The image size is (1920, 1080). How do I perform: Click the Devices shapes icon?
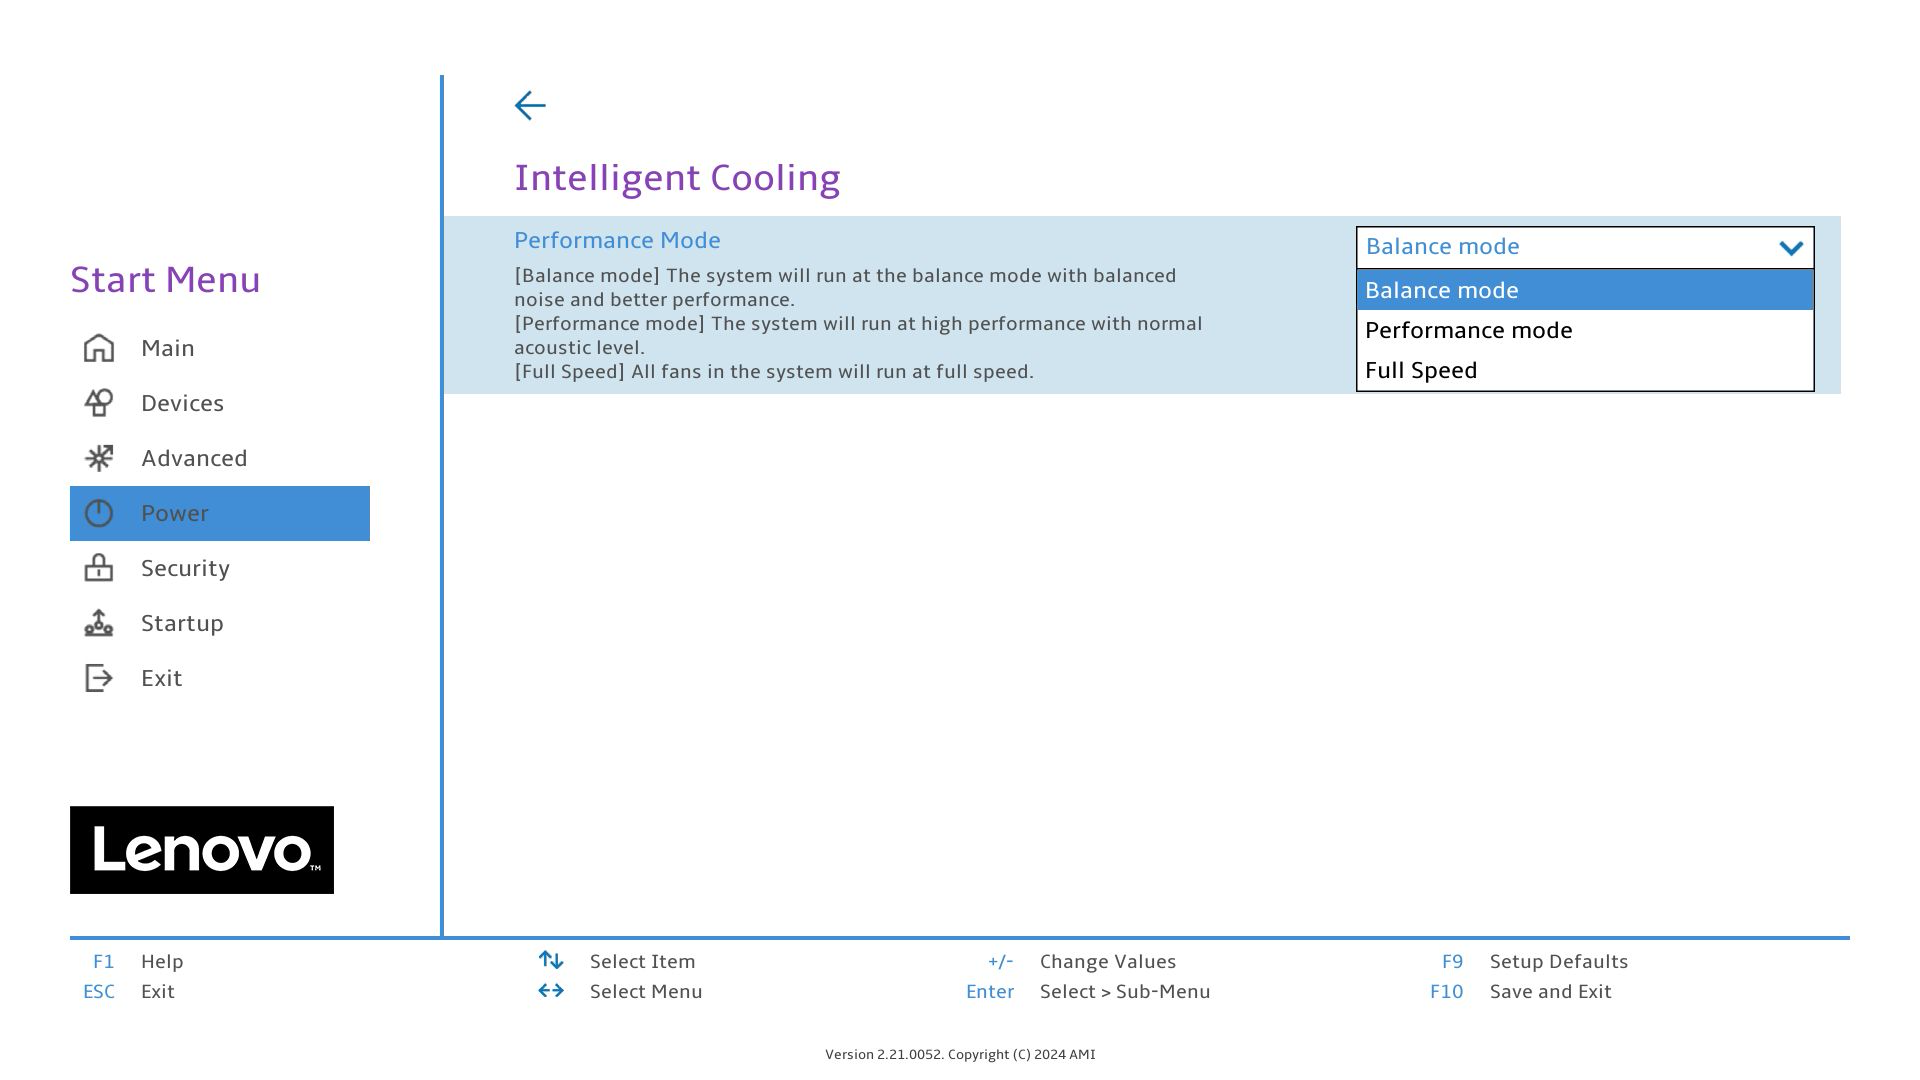pyautogui.click(x=99, y=403)
